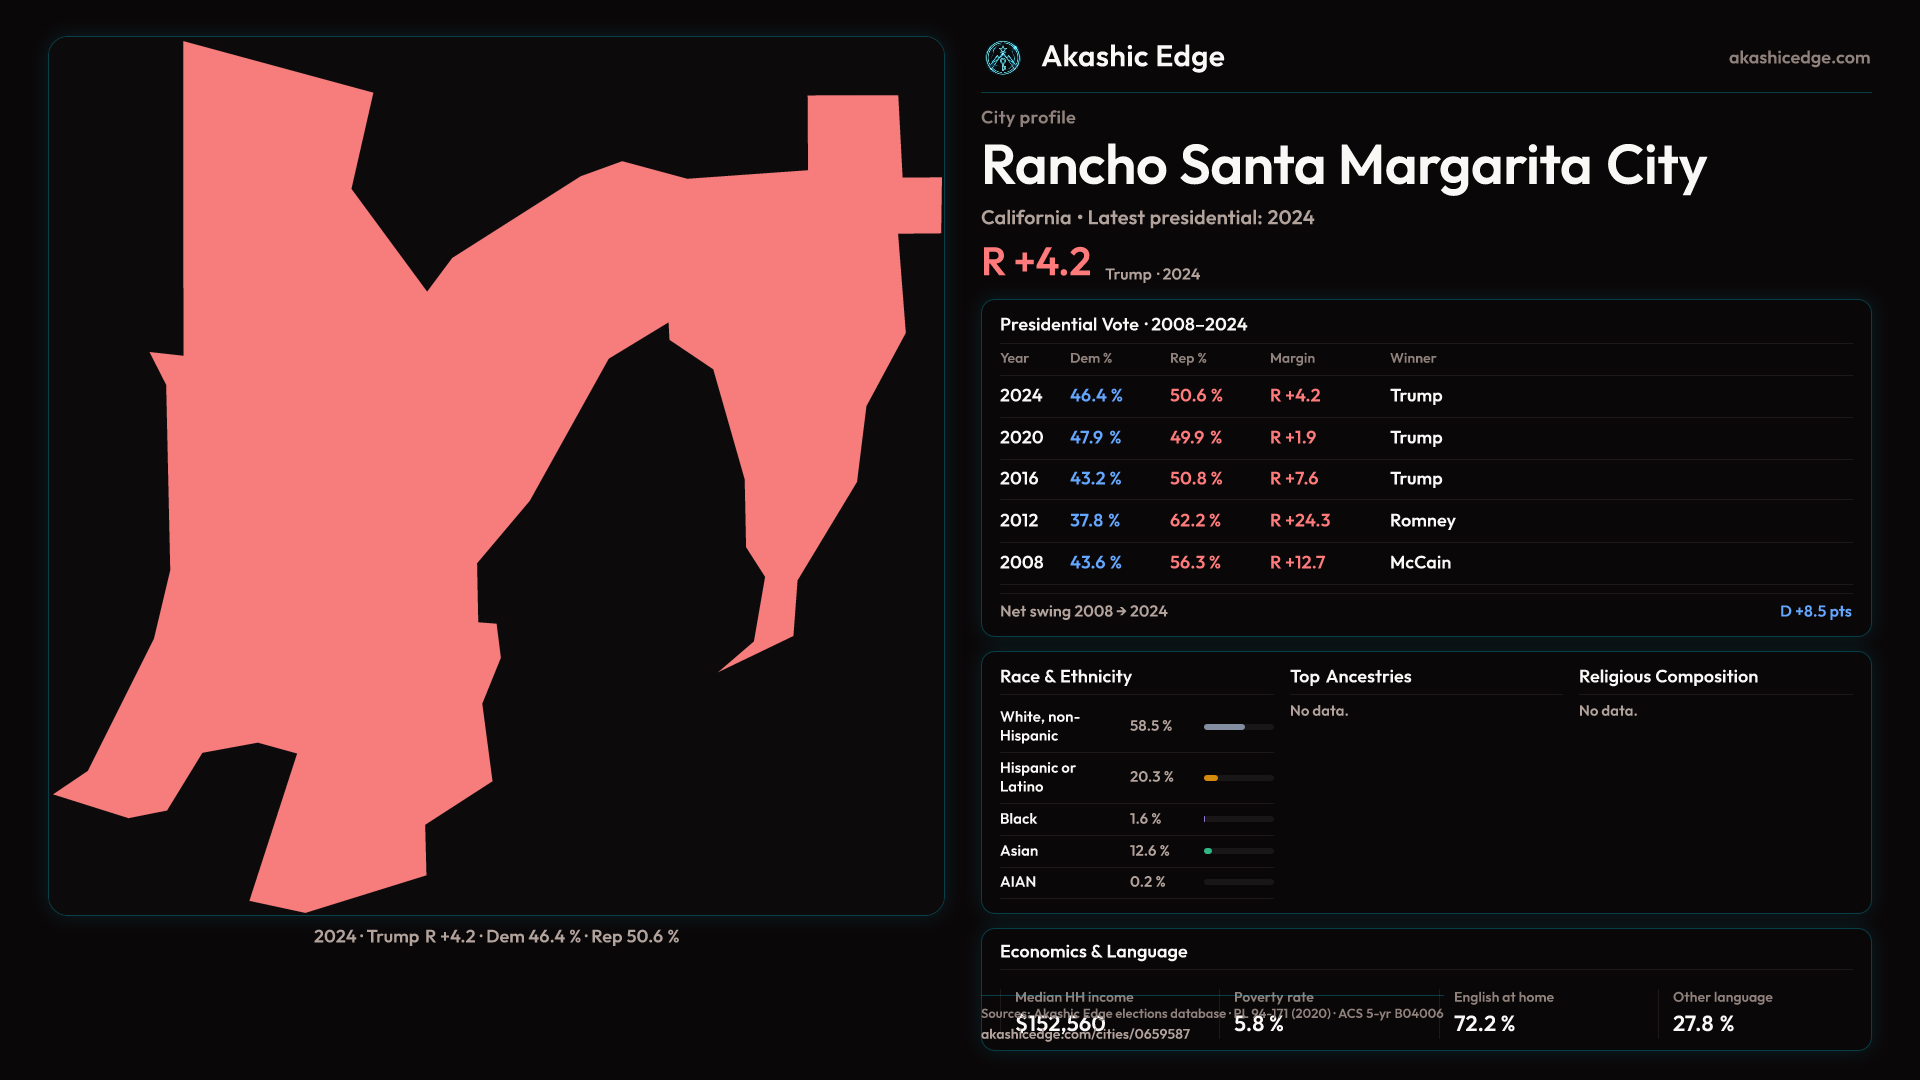Viewport: 1920px width, 1080px height.
Task: Click the Other language 27.8 % value
Action: [x=1703, y=1024]
